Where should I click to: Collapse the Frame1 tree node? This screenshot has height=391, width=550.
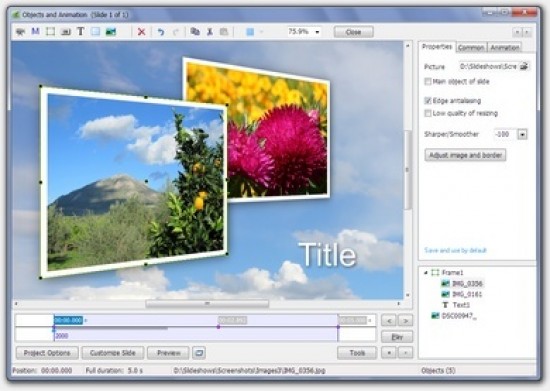tap(426, 272)
